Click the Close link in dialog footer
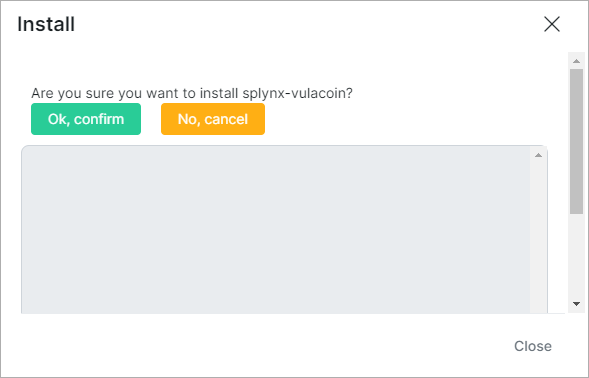The height and width of the screenshot is (378, 589). (533, 346)
